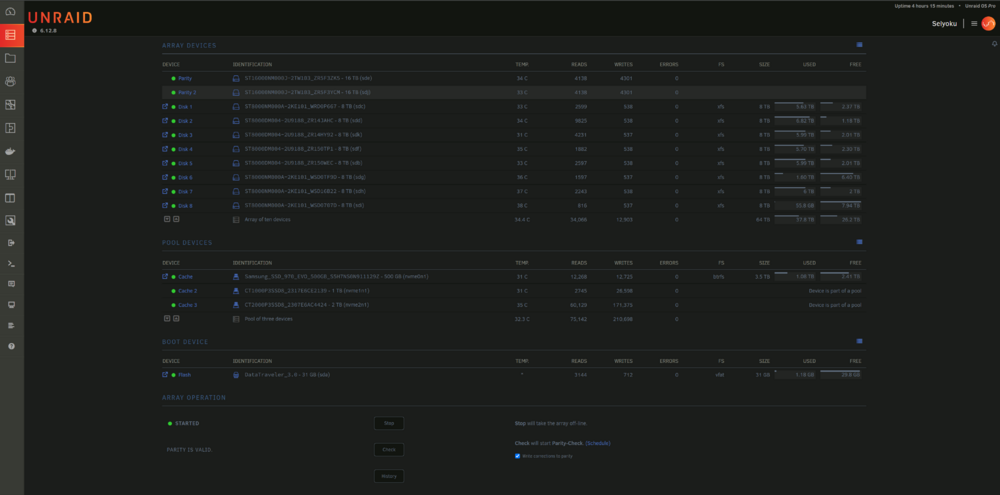This screenshot has height=495, width=1000.
Task: Click Disk 6 green status indicator
Action: tap(173, 177)
